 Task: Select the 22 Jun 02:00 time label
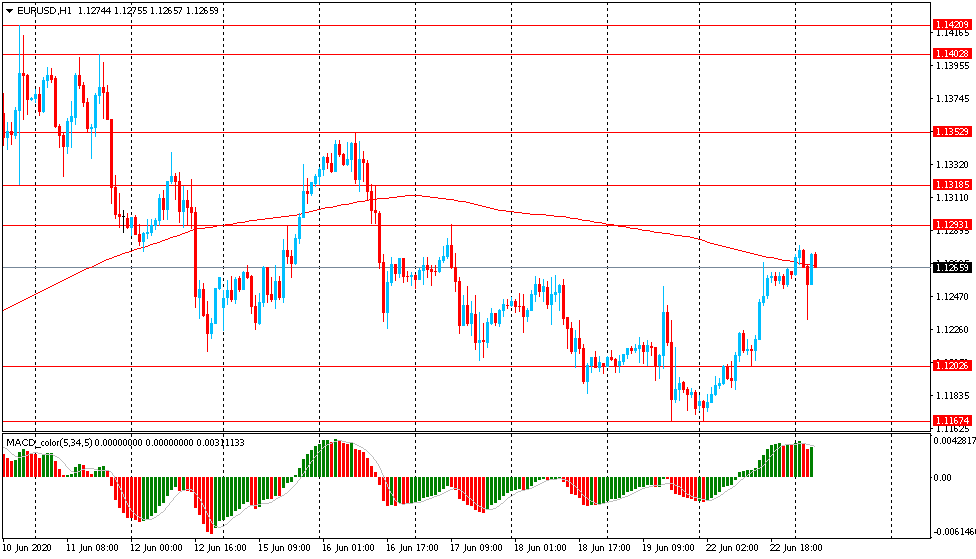[x=733, y=548]
